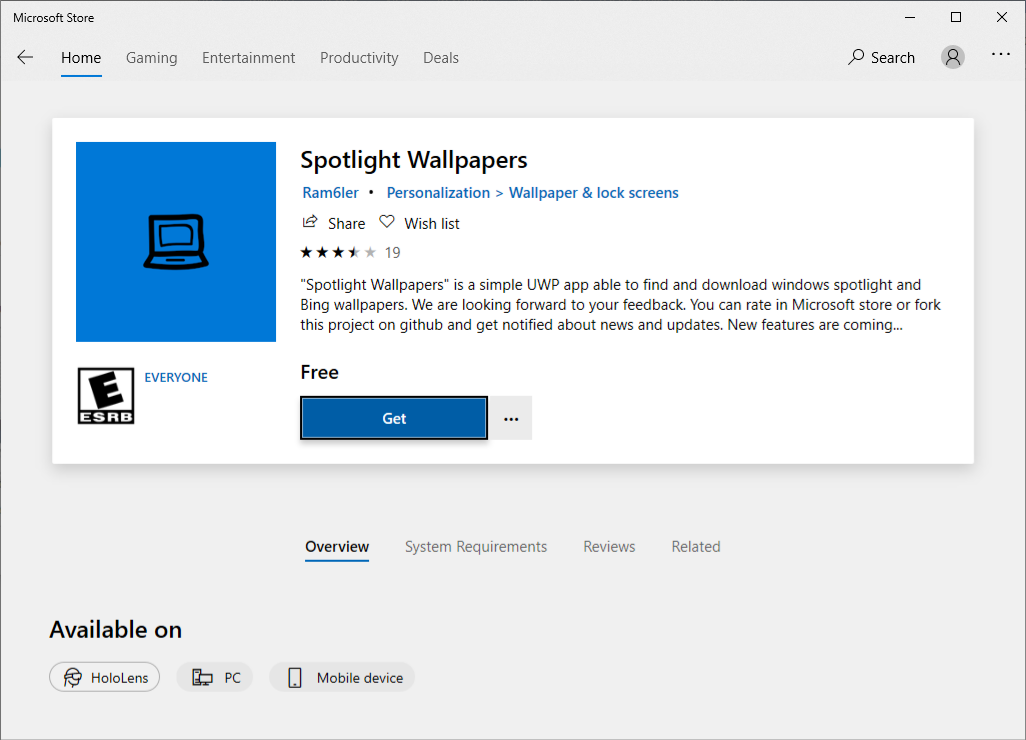
Task: Close the Microsoft Store window
Action: [x=1002, y=18]
